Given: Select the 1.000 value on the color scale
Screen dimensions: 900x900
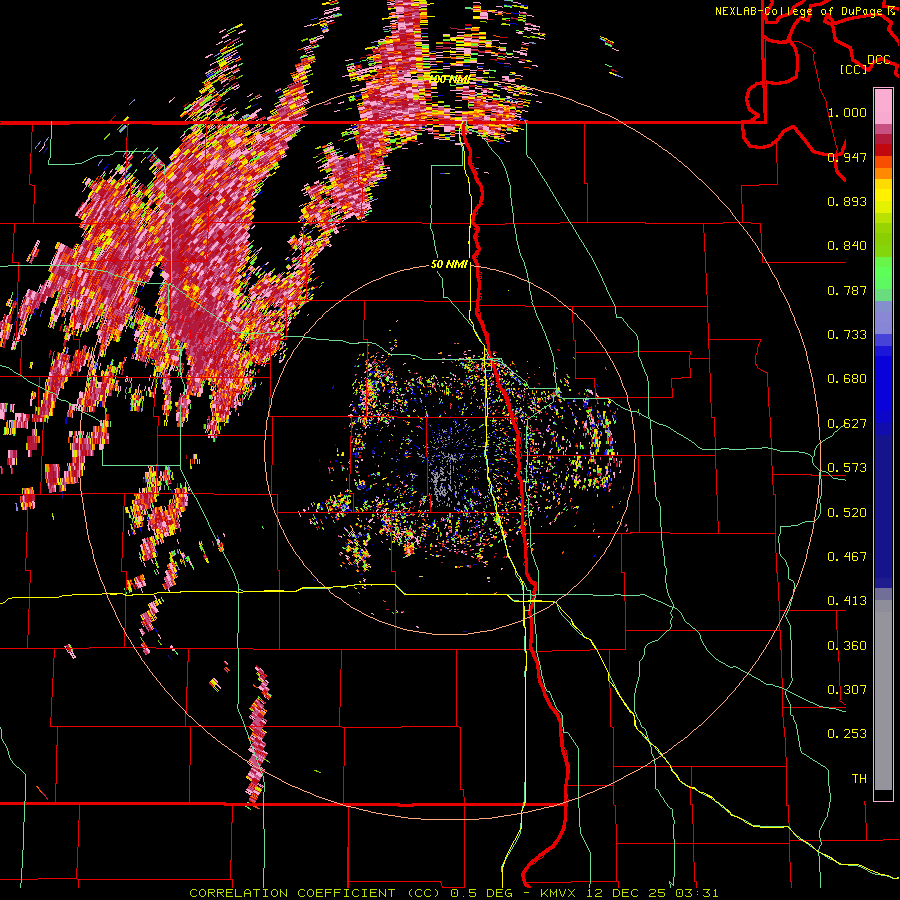Looking at the screenshot, I should point(847,112).
